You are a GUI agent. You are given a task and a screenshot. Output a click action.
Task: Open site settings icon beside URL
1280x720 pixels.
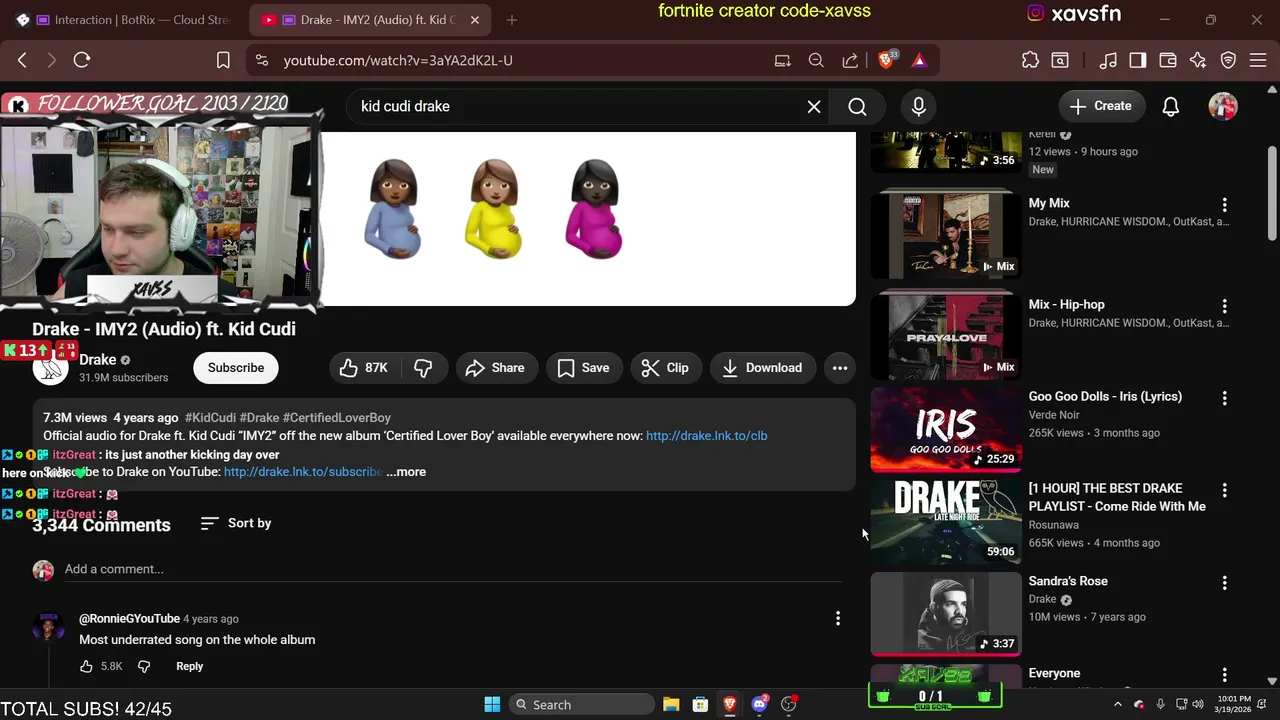(x=262, y=60)
